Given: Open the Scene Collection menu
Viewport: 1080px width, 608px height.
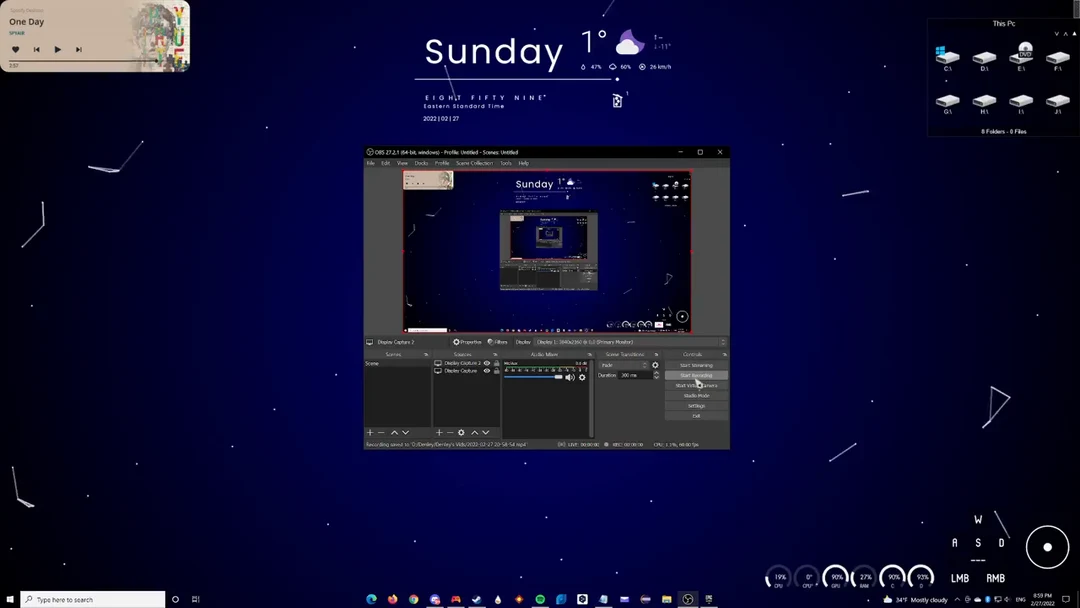Looking at the screenshot, I should pyautogui.click(x=473, y=163).
